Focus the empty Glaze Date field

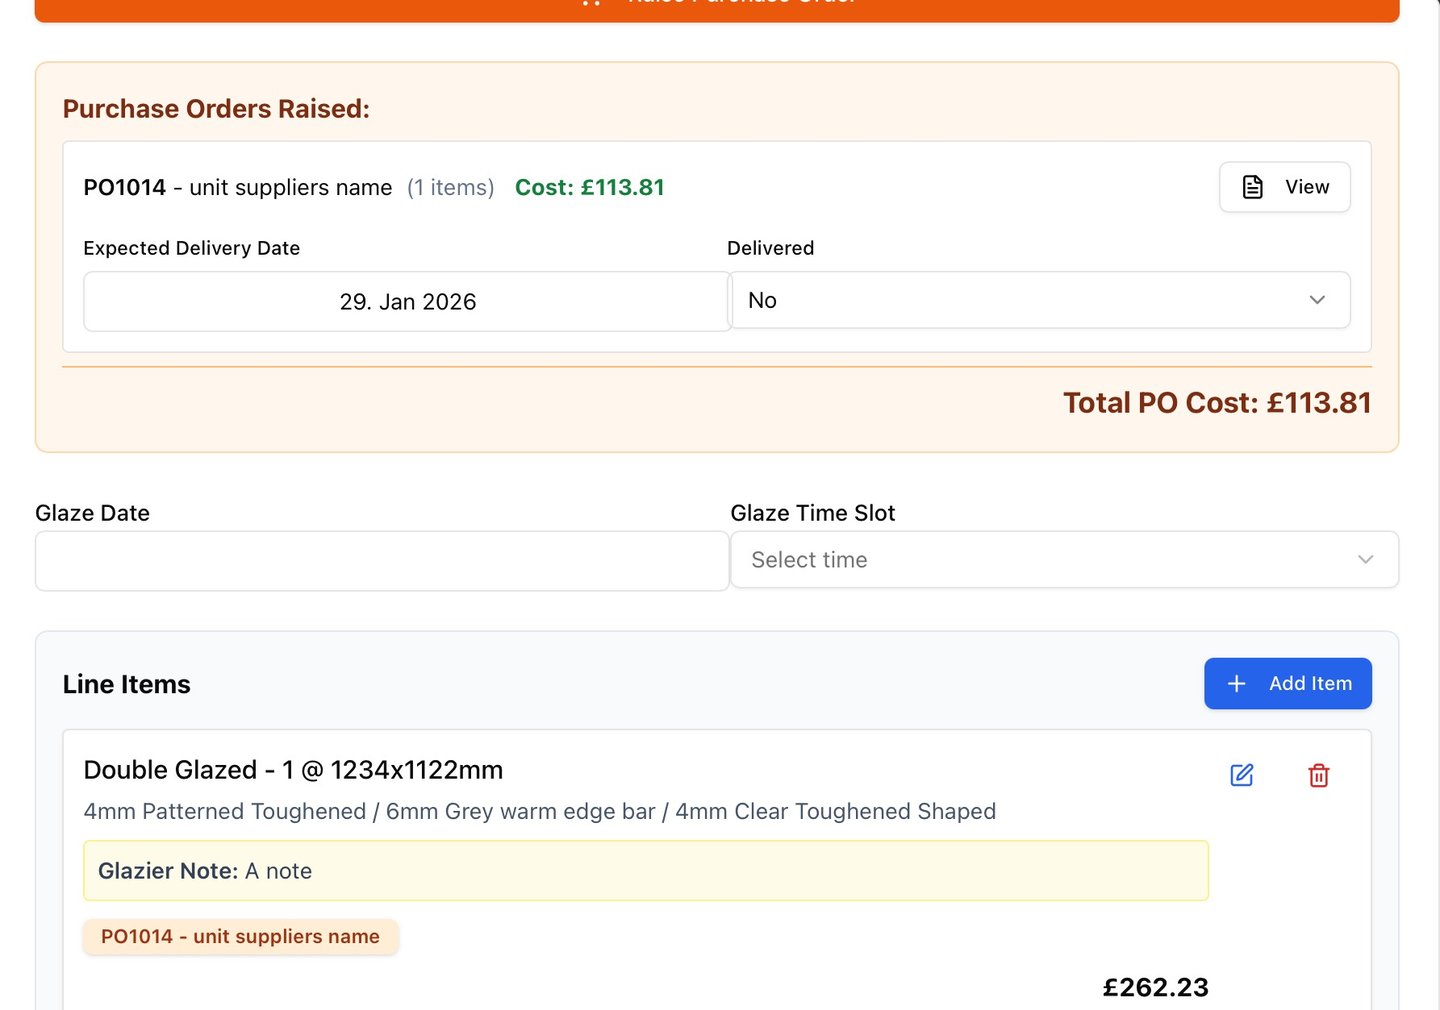click(382, 561)
